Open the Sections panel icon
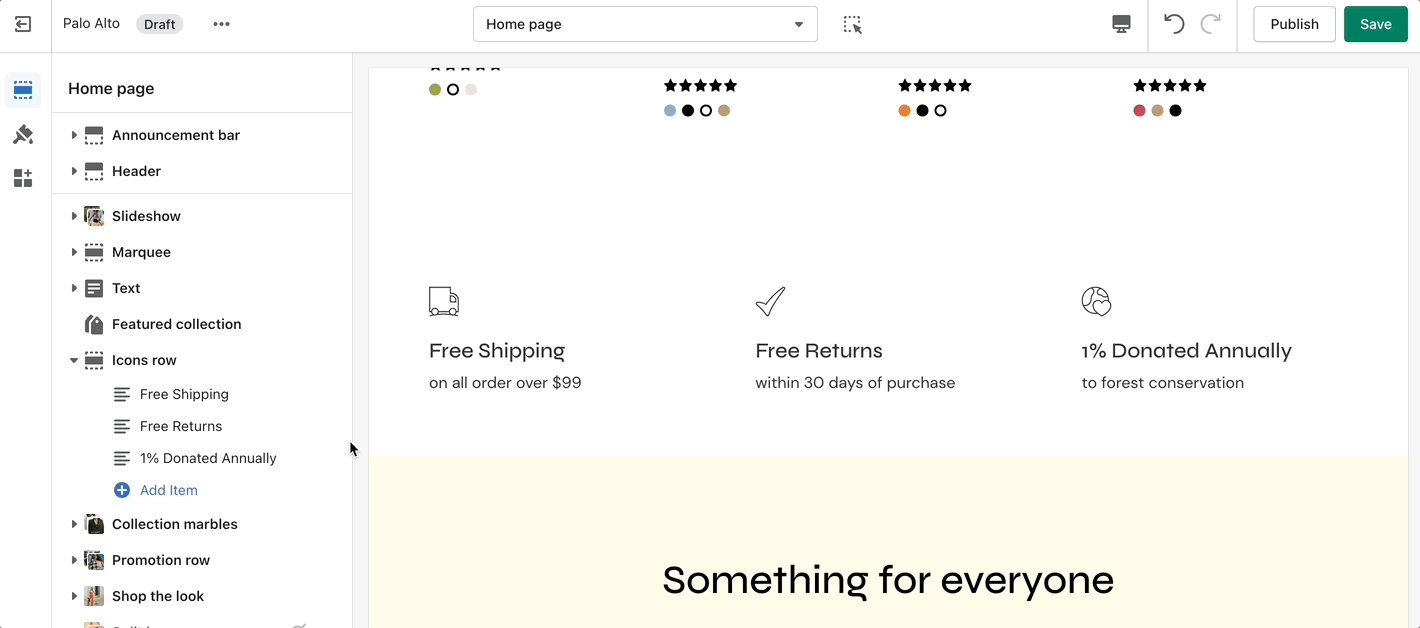 pyautogui.click(x=23, y=90)
